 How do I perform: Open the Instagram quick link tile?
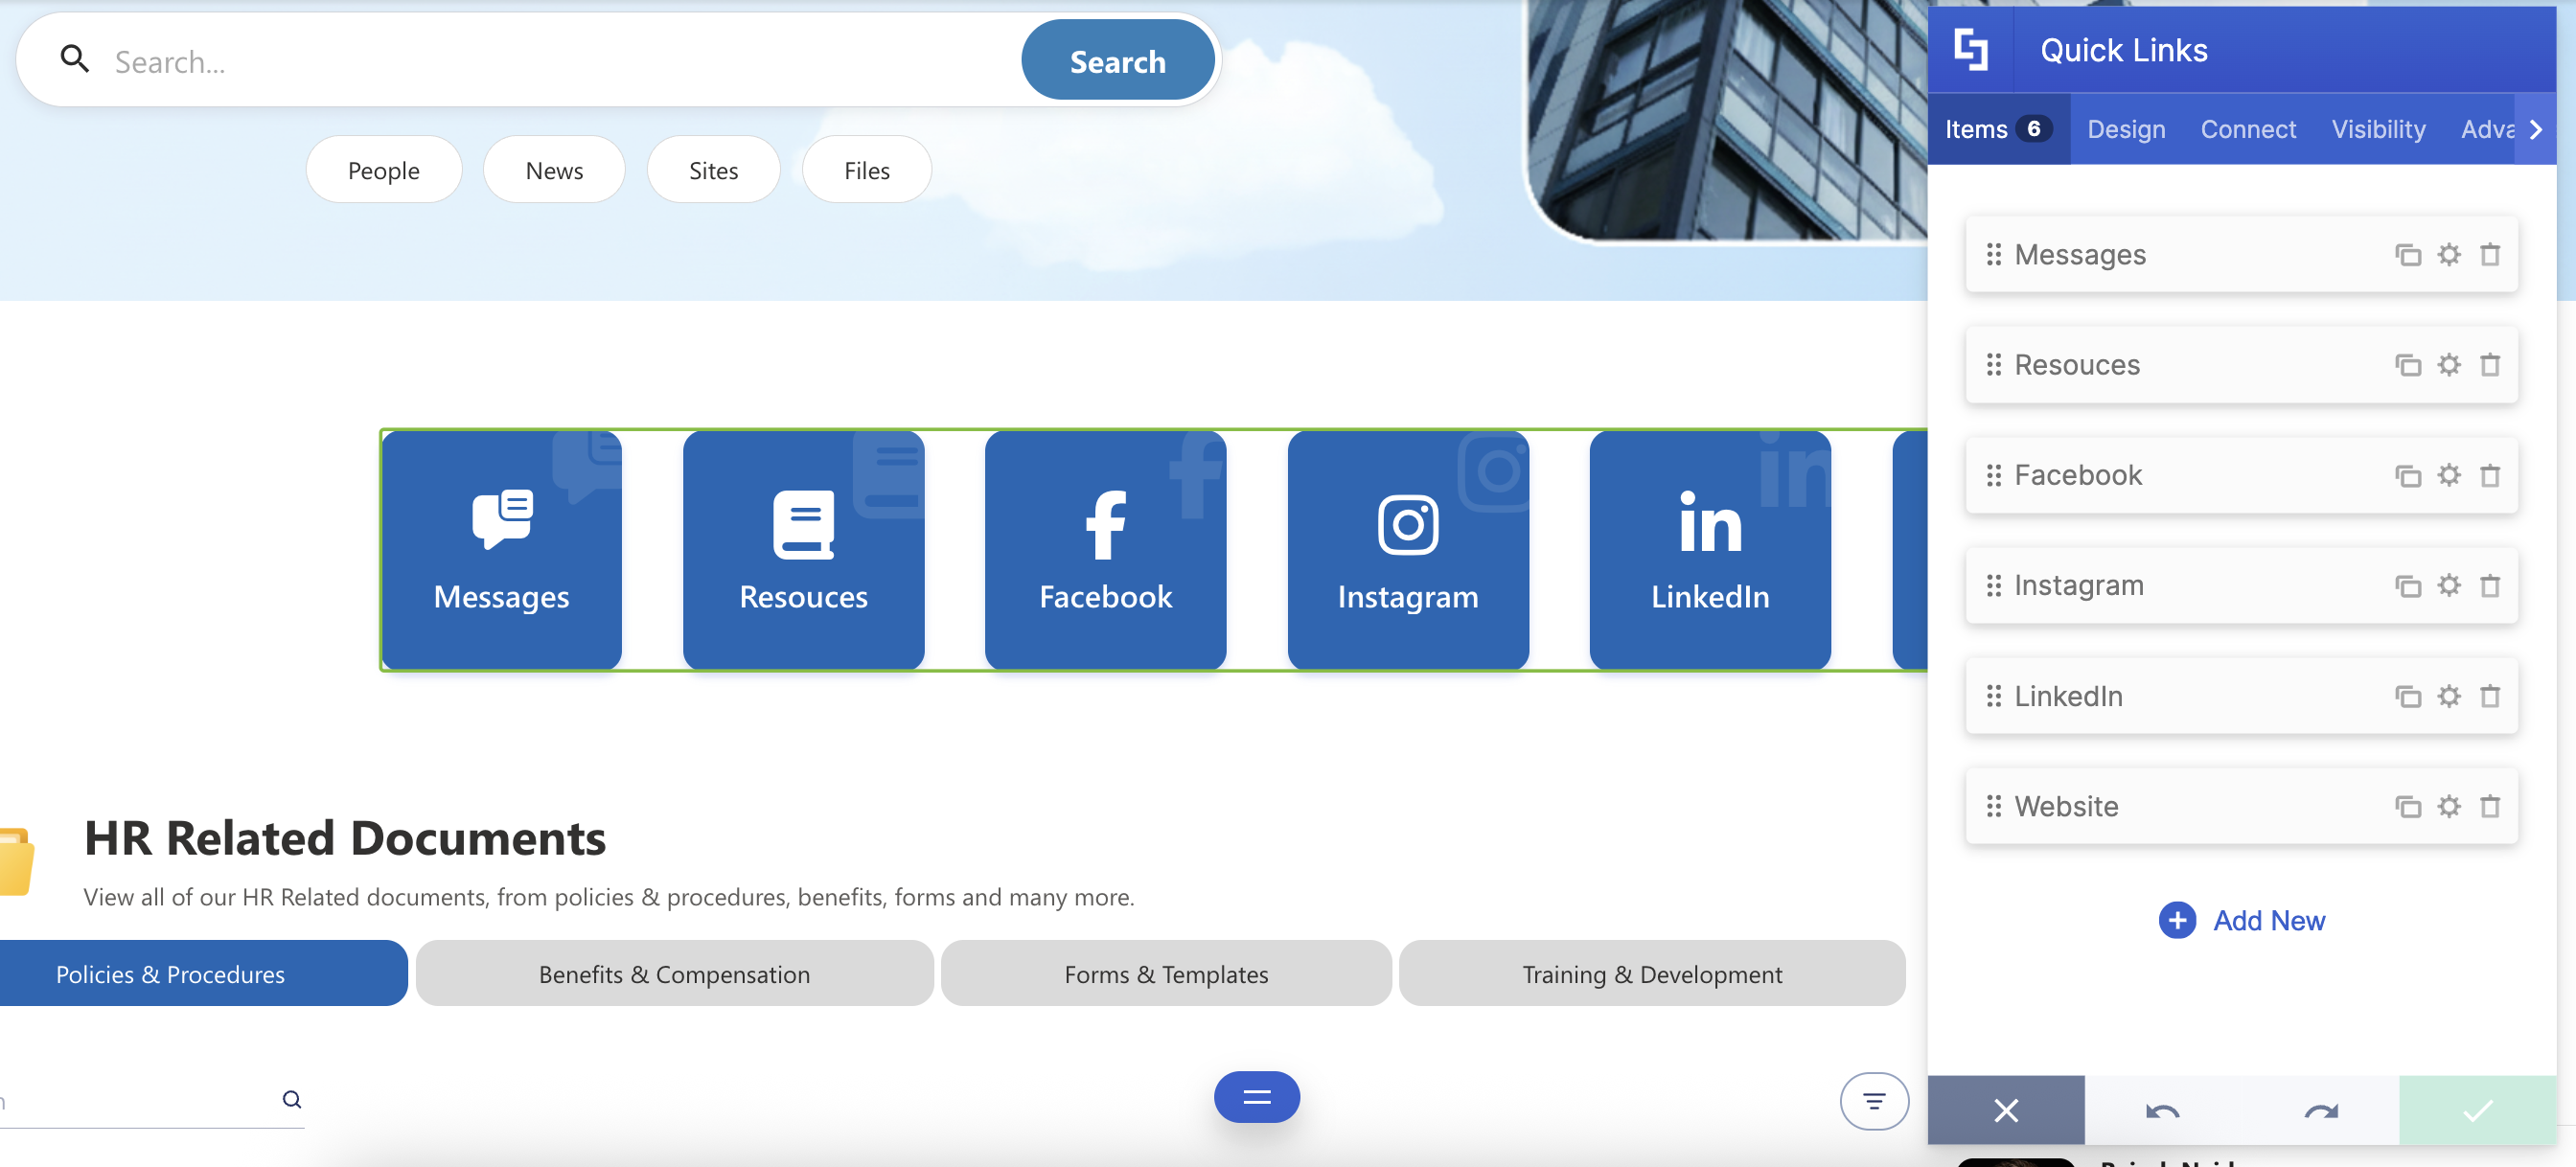coord(1407,550)
